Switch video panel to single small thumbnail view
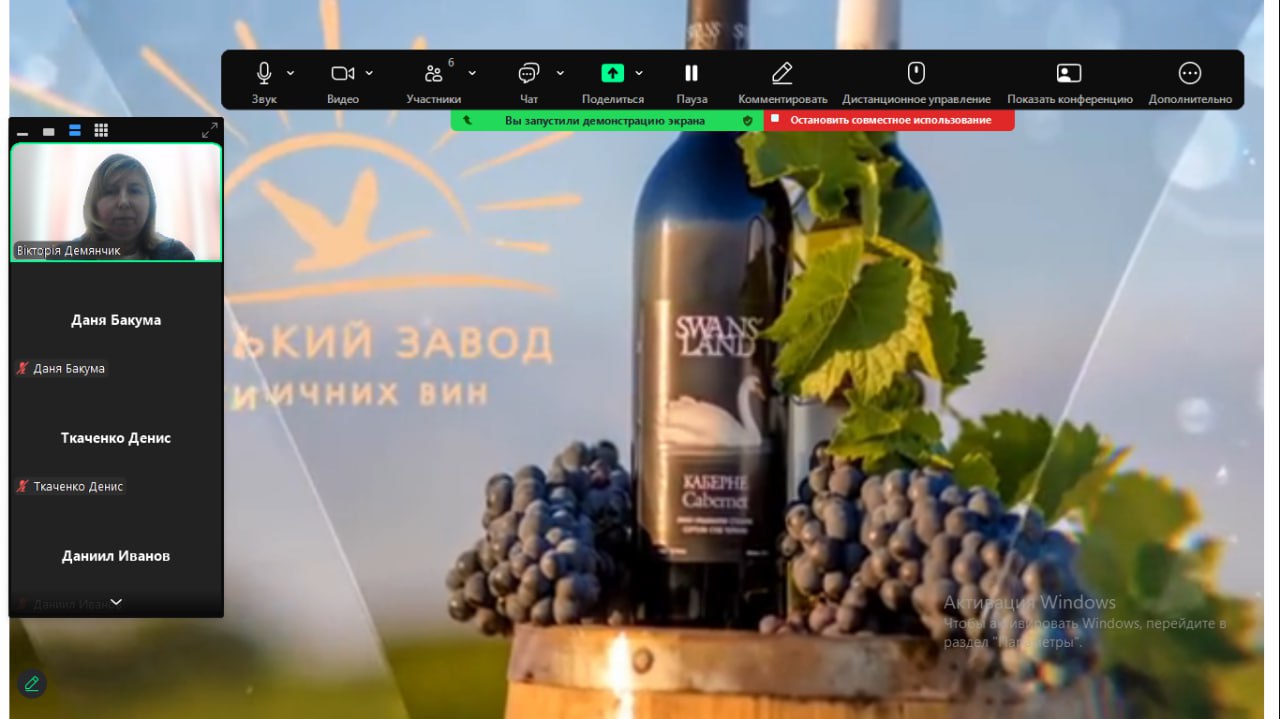Screen dimensions: 1280x719 49,132
